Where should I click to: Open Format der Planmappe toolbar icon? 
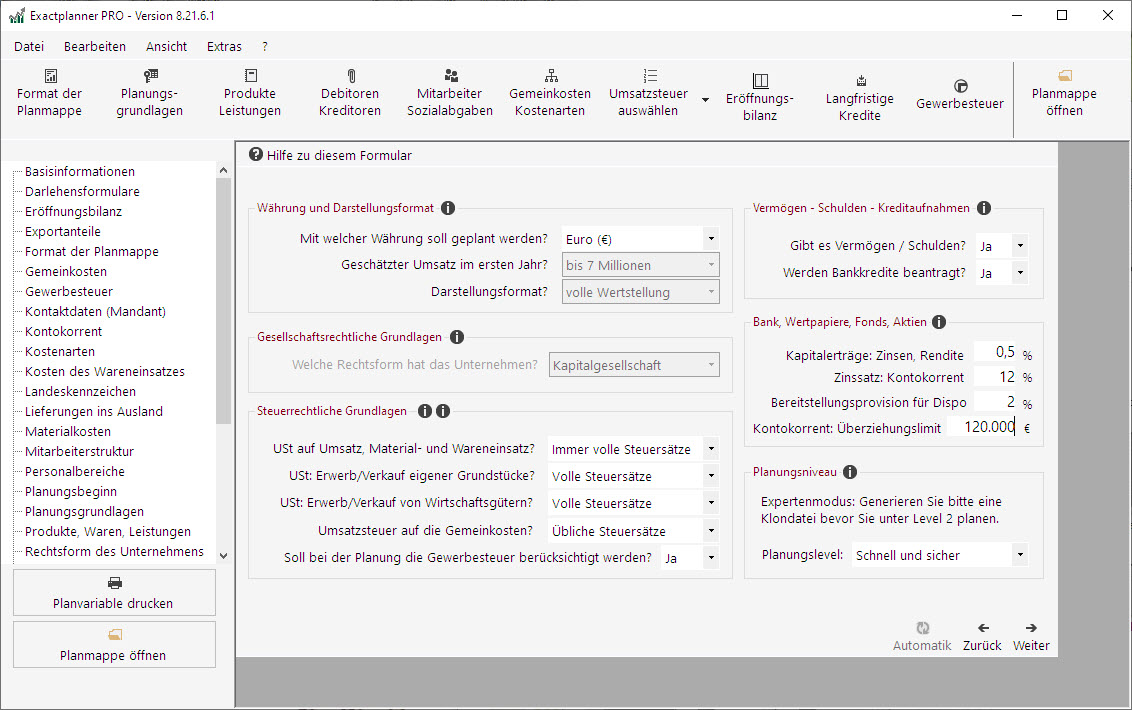click(50, 76)
